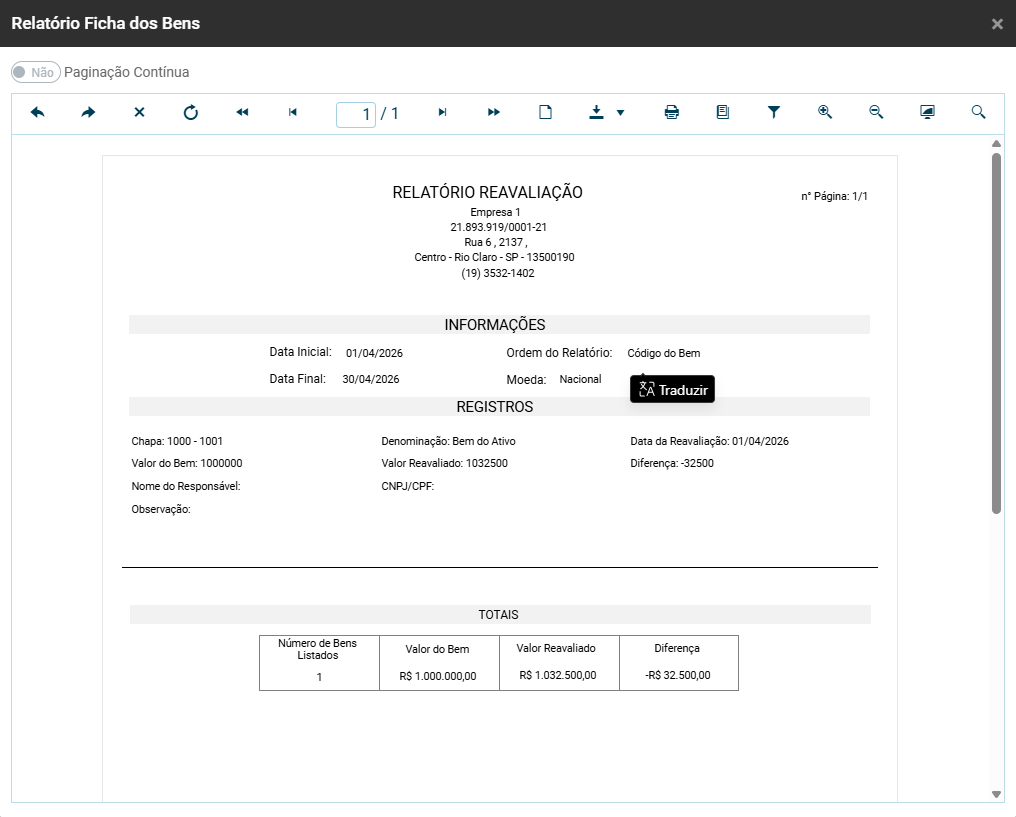The image size is (1016, 817).
Task: Click the document view icon next to the printer
Action: tap(723, 113)
